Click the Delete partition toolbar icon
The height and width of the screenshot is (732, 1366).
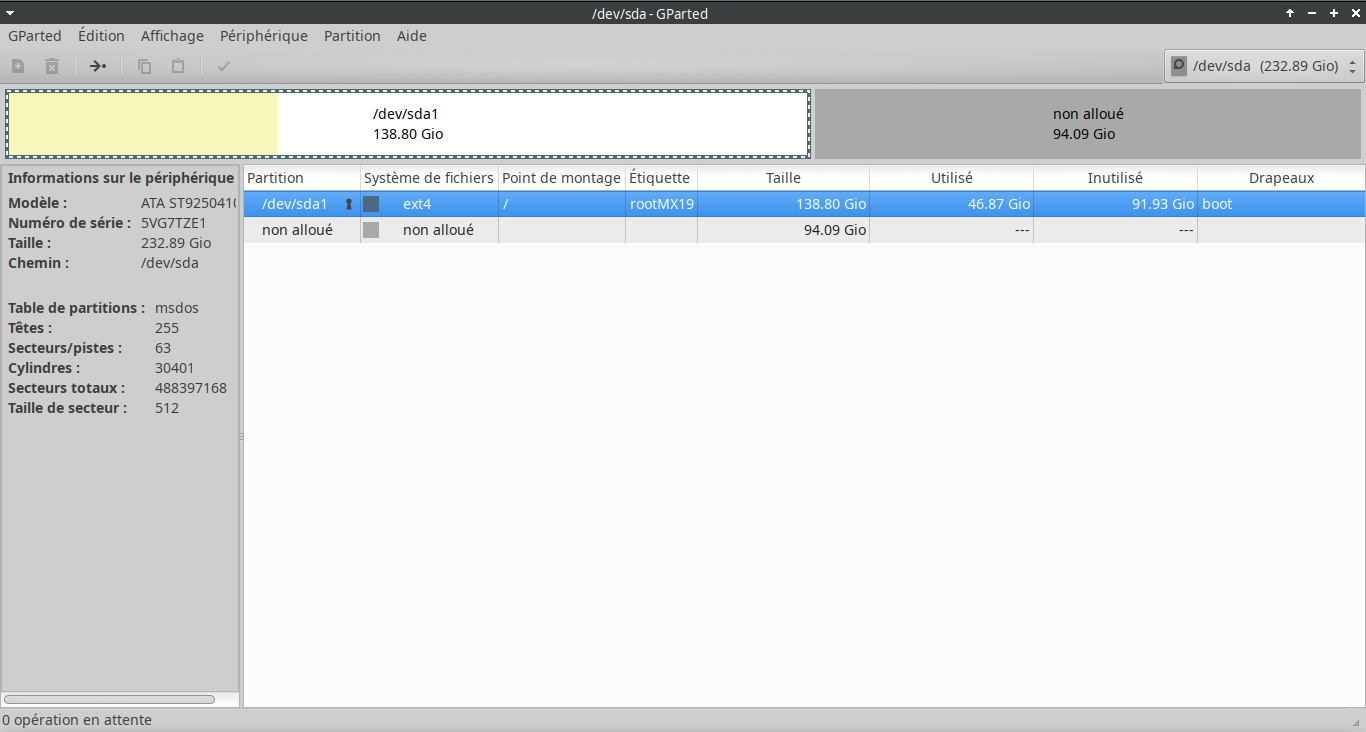coord(52,66)
